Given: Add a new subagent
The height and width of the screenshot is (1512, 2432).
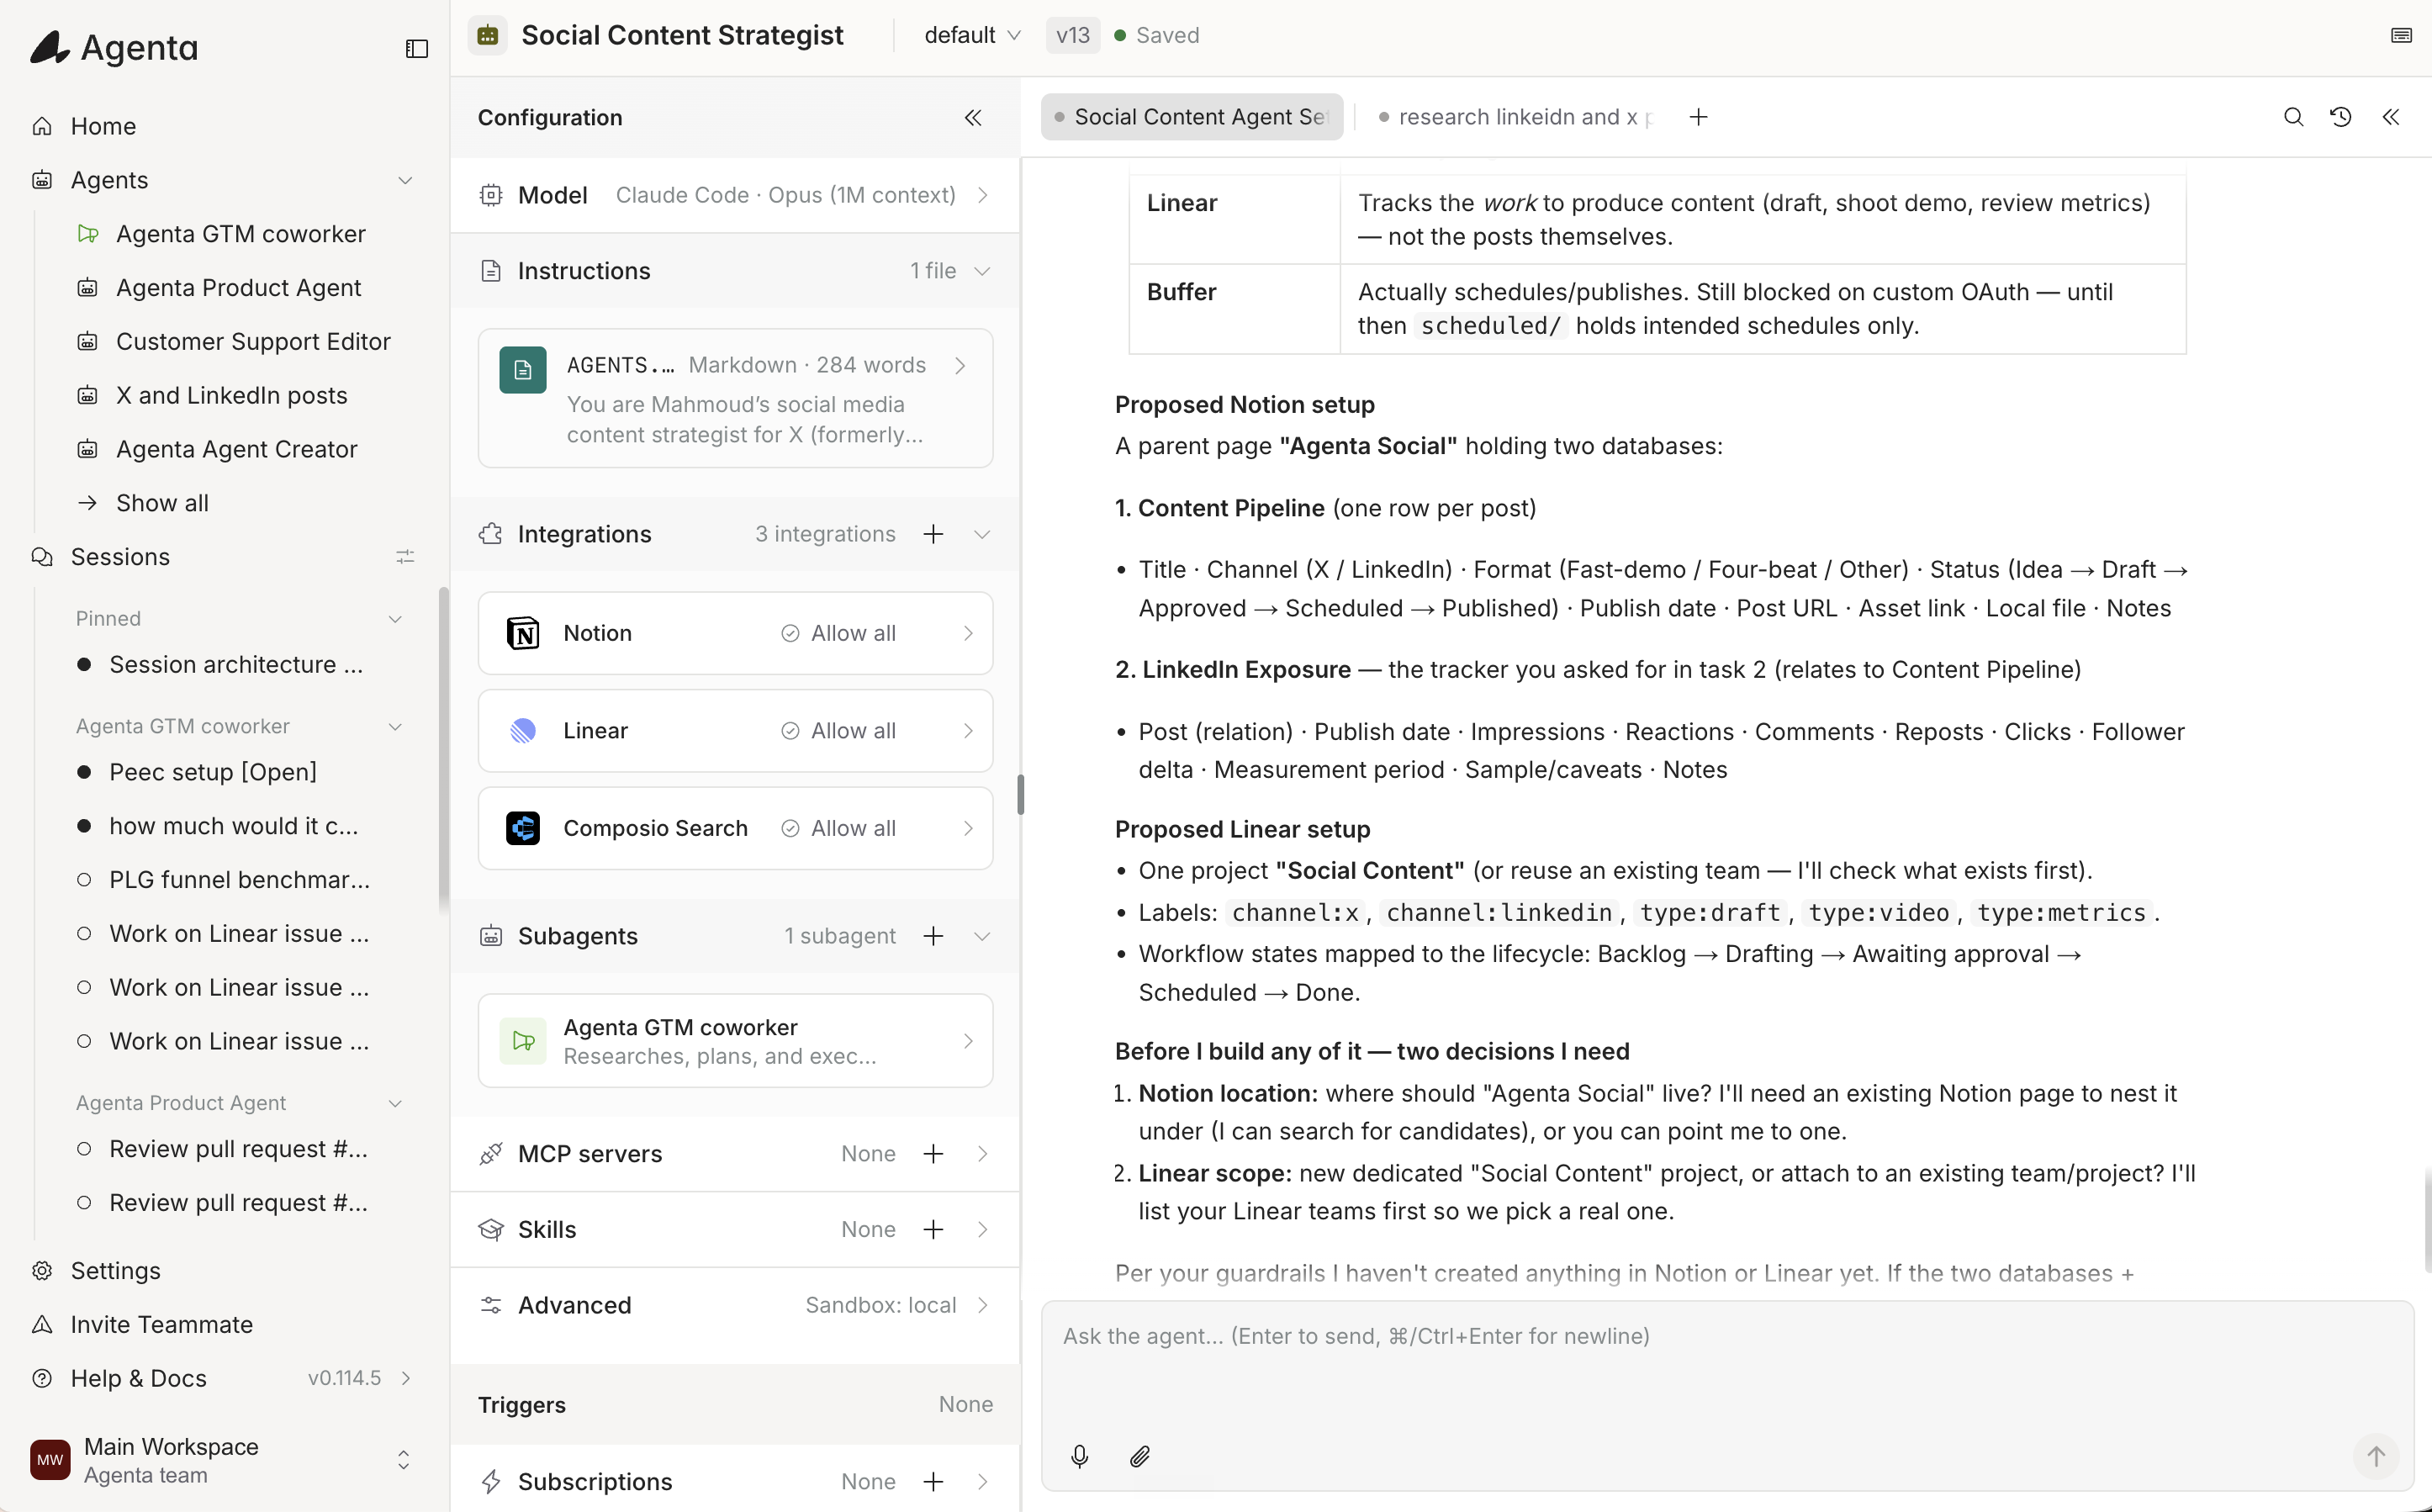Looking at the screenshot, I should pos(933,936).
